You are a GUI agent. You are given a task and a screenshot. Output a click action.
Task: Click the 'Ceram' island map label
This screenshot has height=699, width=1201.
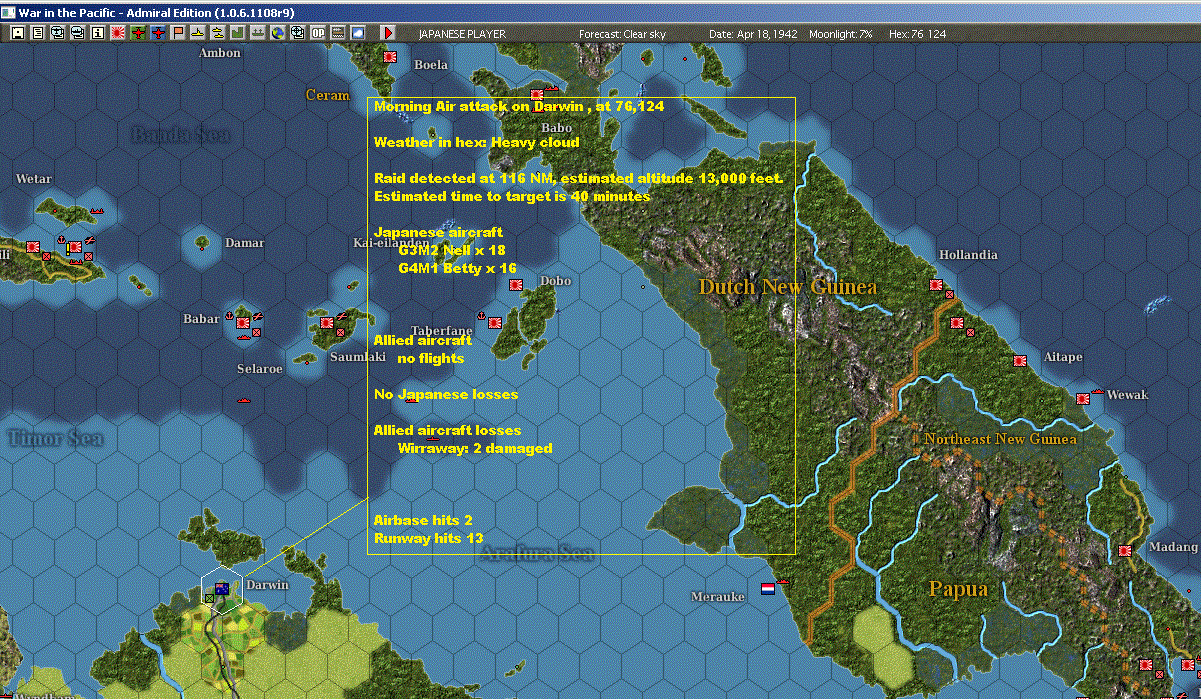point(327,95)
